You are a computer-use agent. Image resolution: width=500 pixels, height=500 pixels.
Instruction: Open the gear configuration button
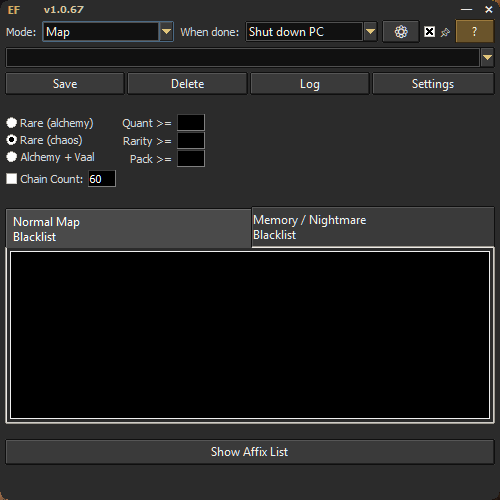click(x=401, y=32)
